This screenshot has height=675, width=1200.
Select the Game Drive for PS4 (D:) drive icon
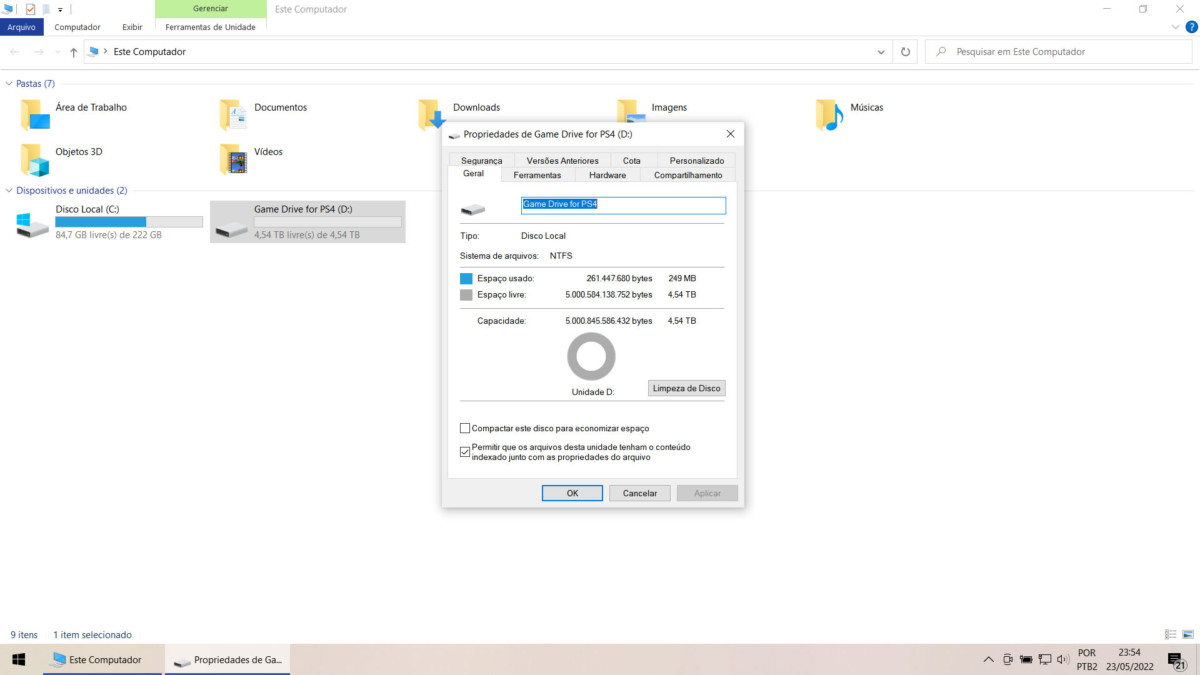231,228
